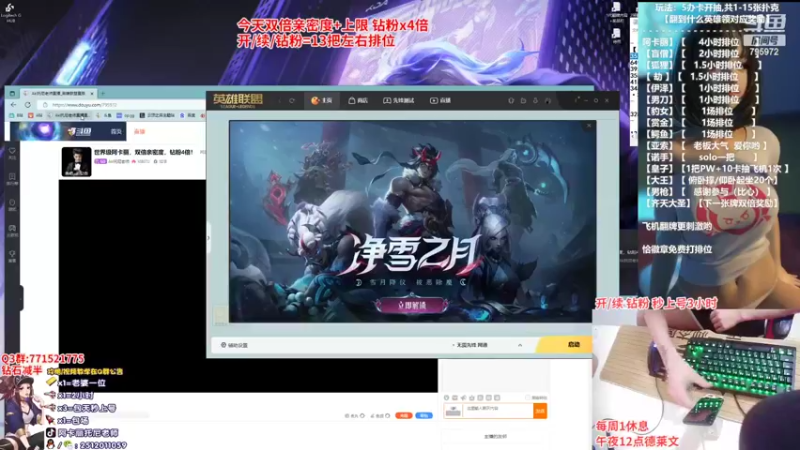The height and width of the screenshot is (450, 800).
Task: Click the first of the four right-hand icons in the League client header
Action: point(511,101)
